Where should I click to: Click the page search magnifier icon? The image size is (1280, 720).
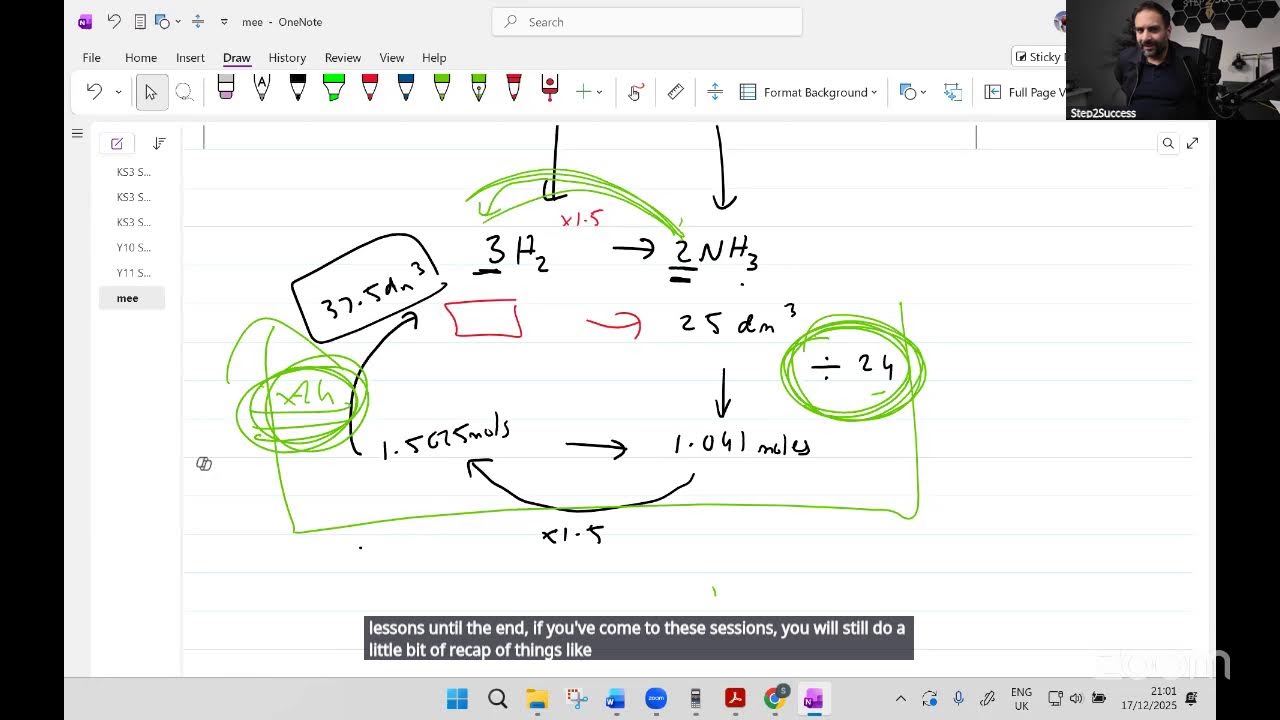click(1168, 143)
